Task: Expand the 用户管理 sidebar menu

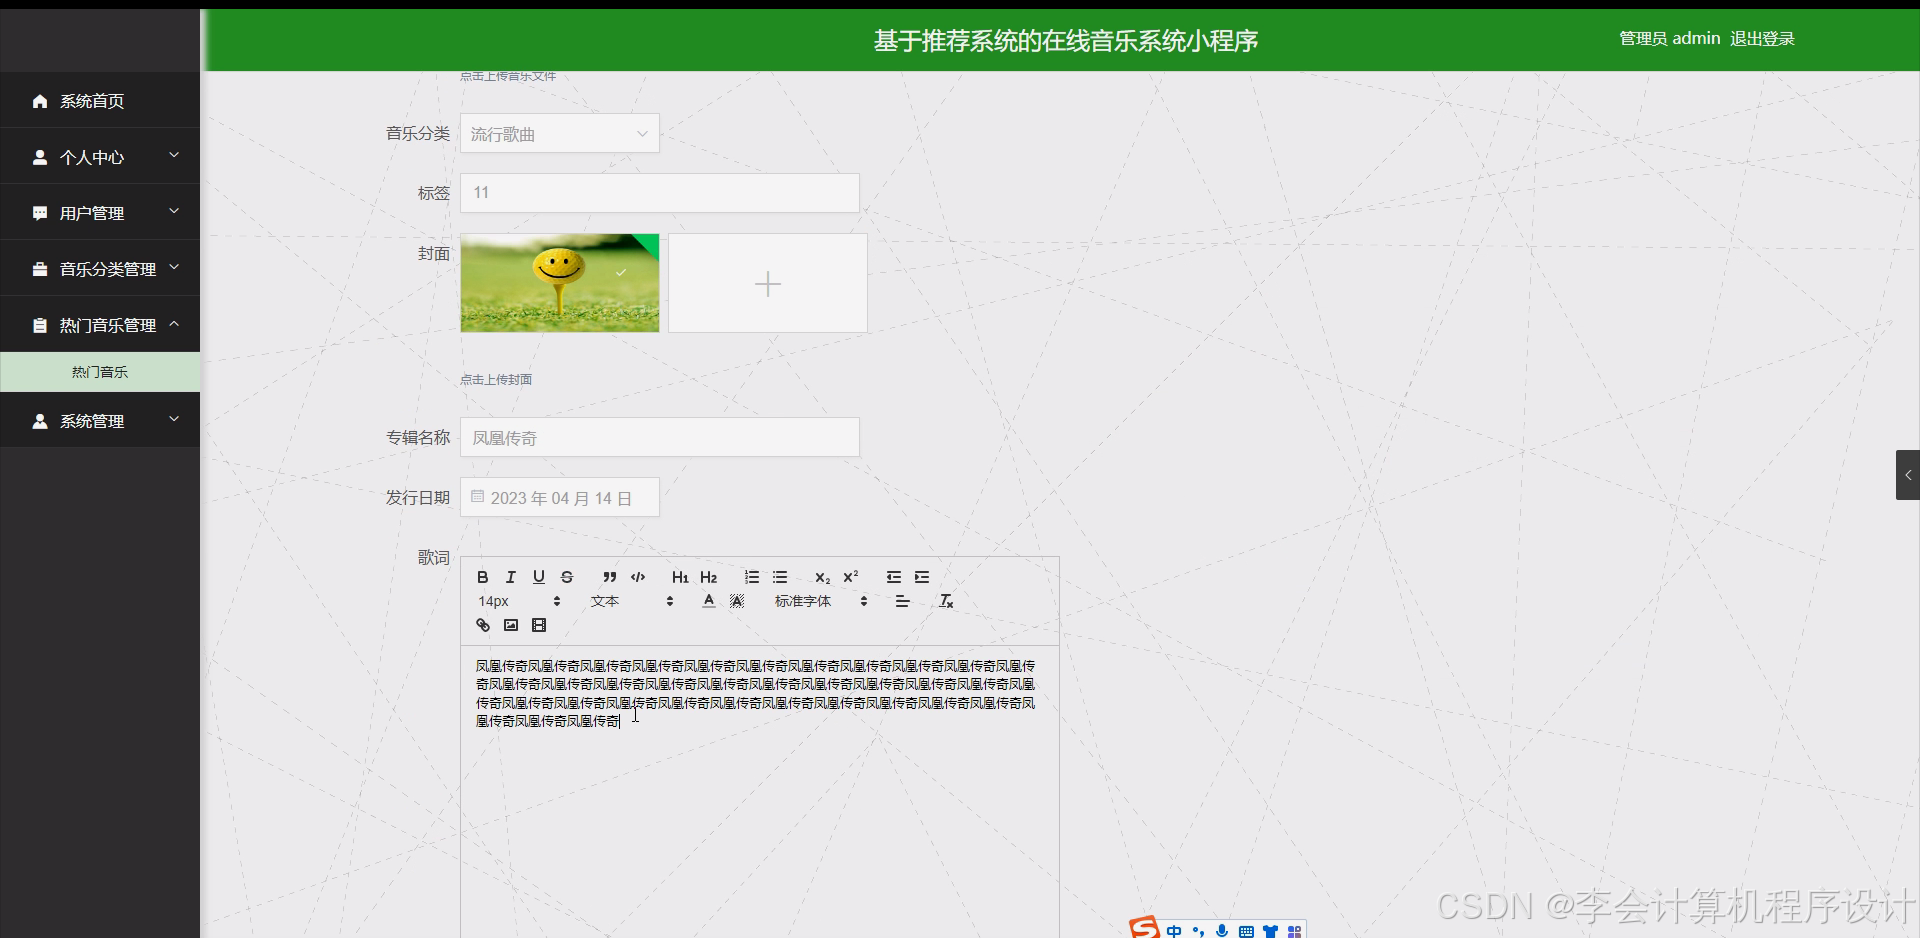Action: [x=100, y=212]
